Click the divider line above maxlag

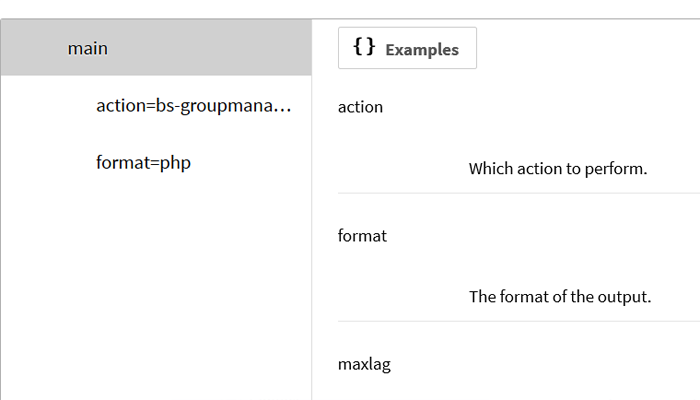[518, 321]
